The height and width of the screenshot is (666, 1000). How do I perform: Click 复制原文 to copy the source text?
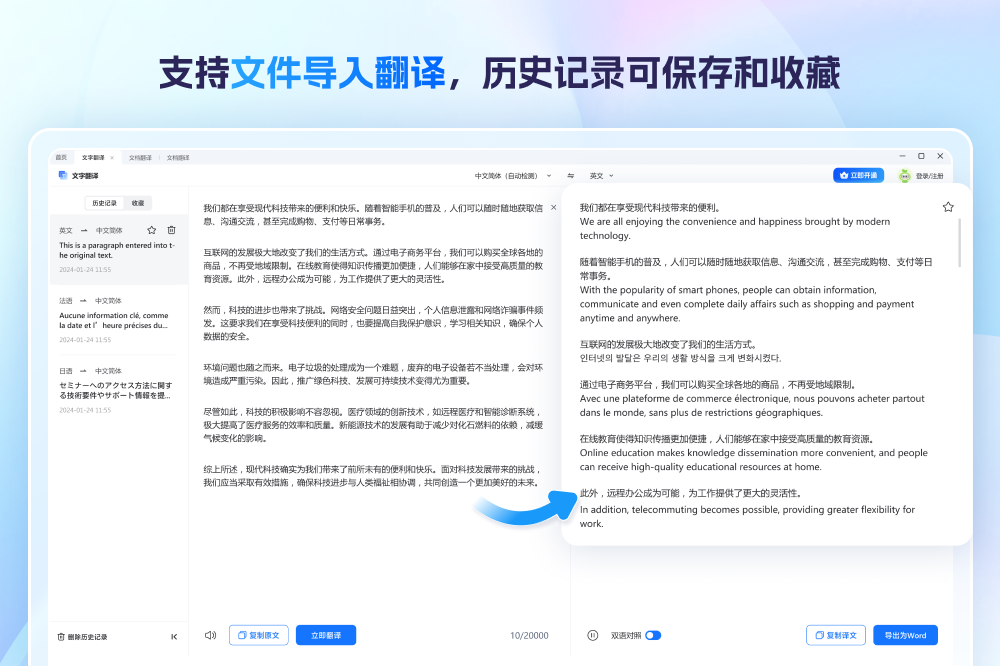click(x=257, y=635)
